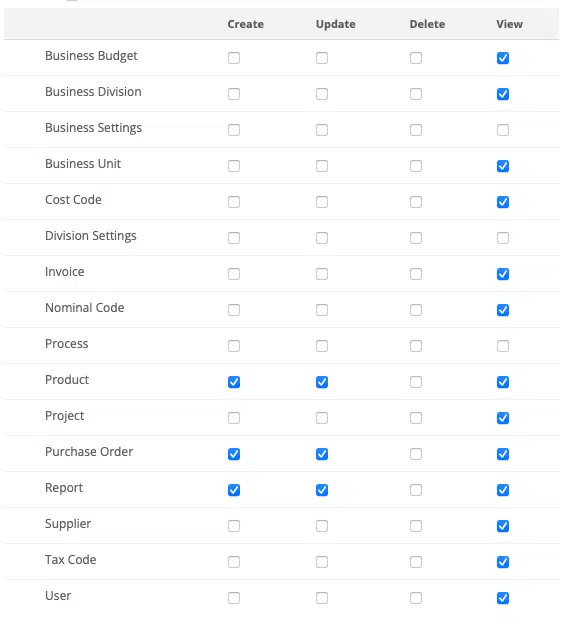
Task: Enable Delete permission for Purchase Order
Action: 416,454
